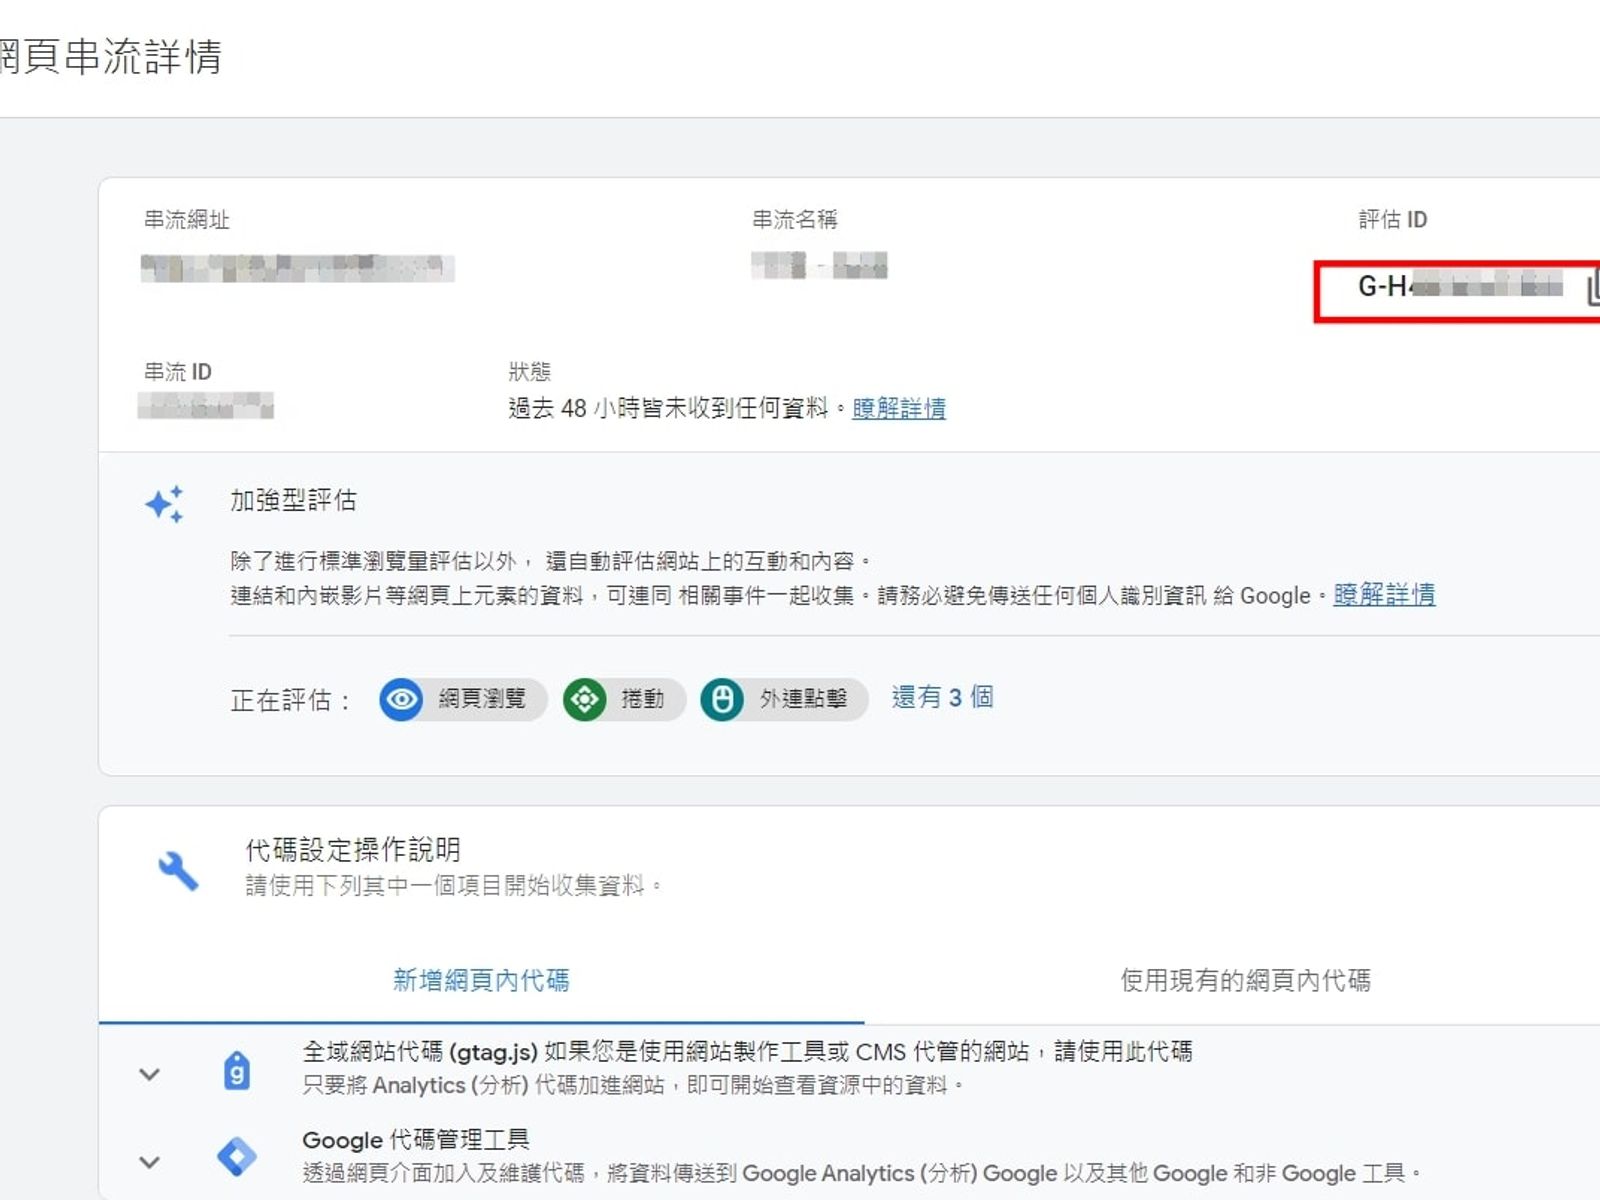Screen dimensions: 1600x1200
Task: Switch to the 新增網頁內代碼 tab
Action: point(481,980)
